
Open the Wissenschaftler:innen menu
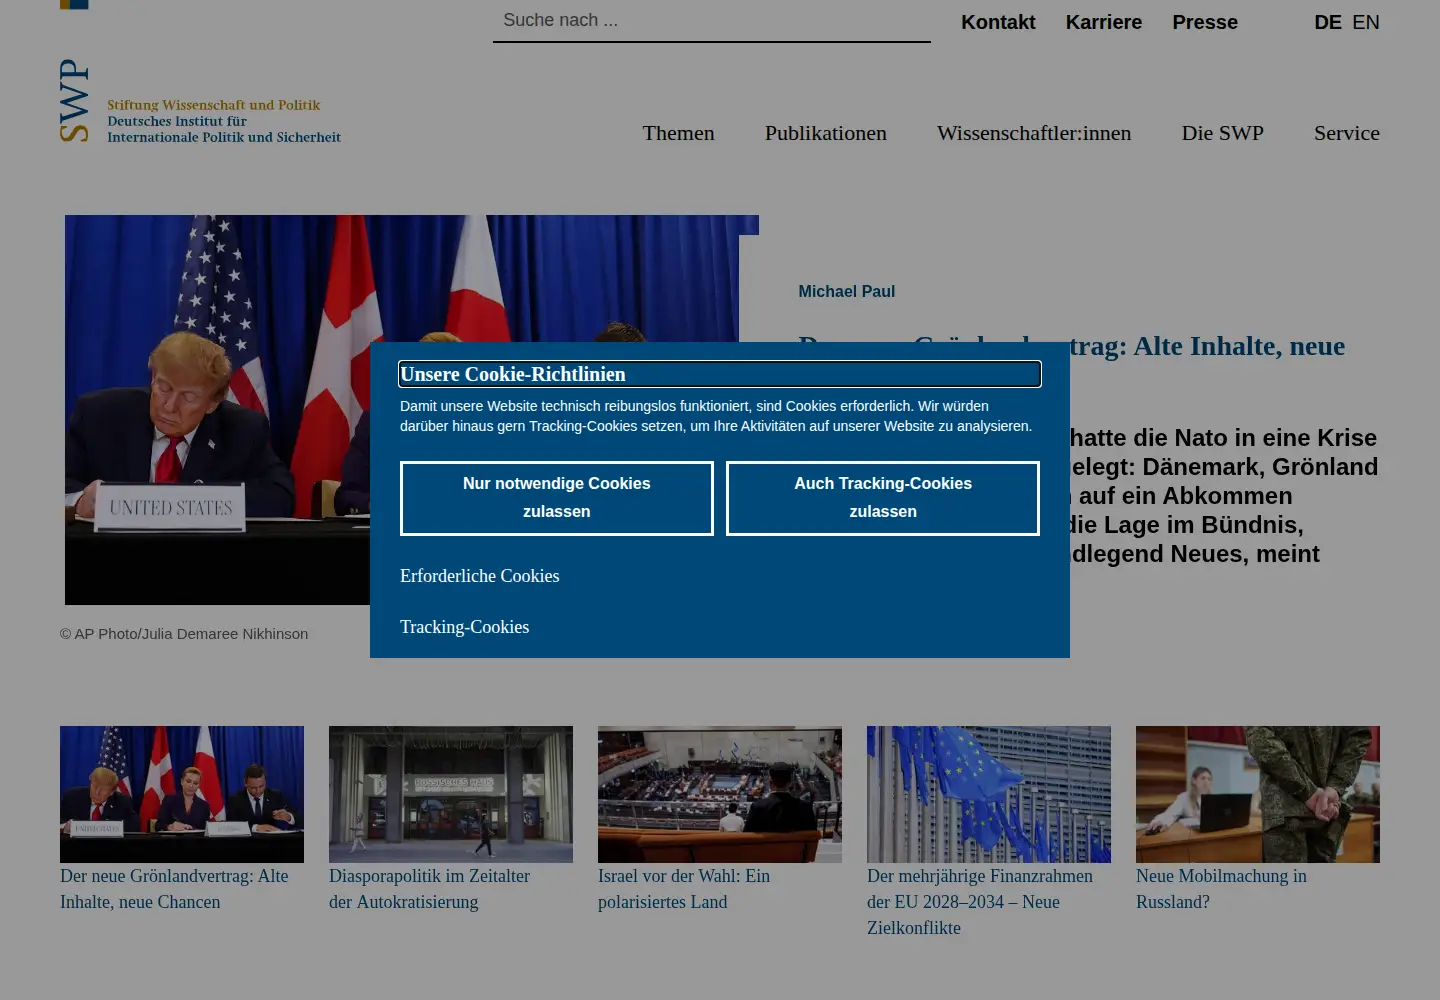click(1034, 133)
